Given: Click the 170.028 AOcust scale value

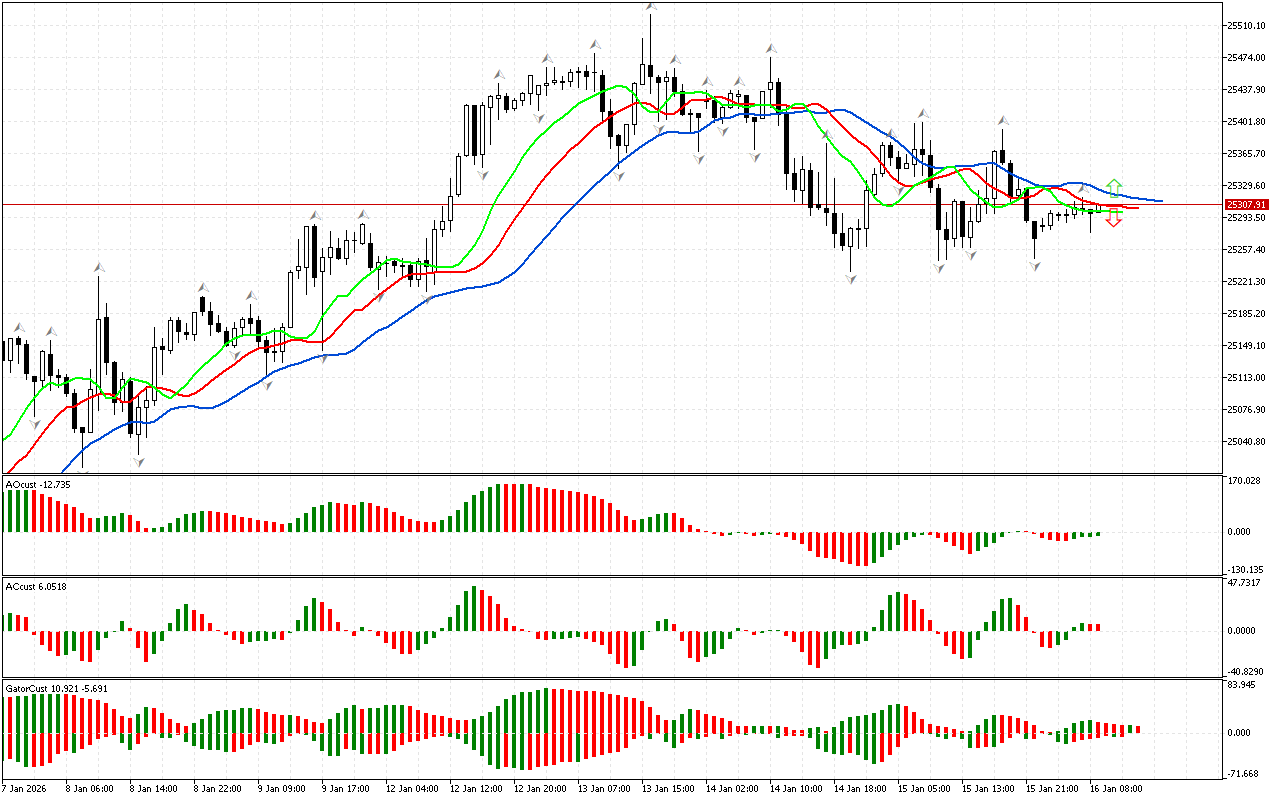Looking at the screenshot, I should pos(1244,482).
